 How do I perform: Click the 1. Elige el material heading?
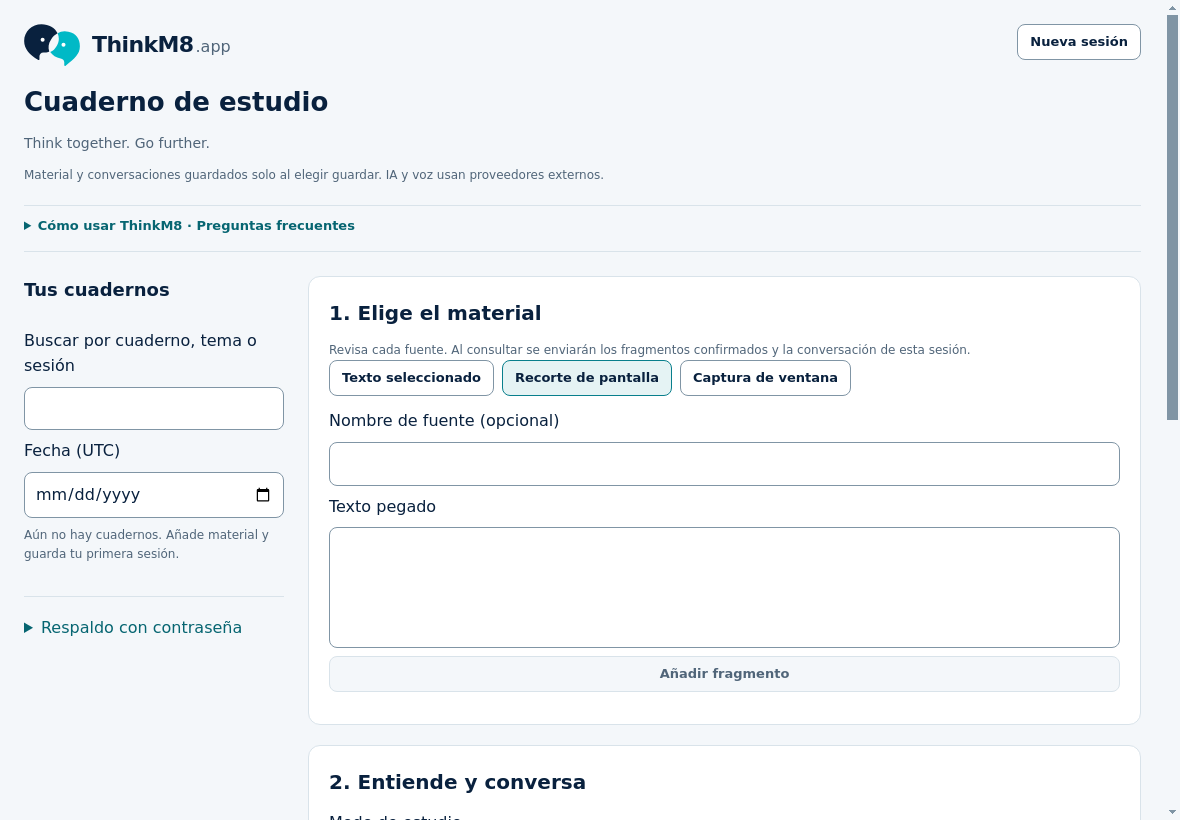tap(435, 313)
